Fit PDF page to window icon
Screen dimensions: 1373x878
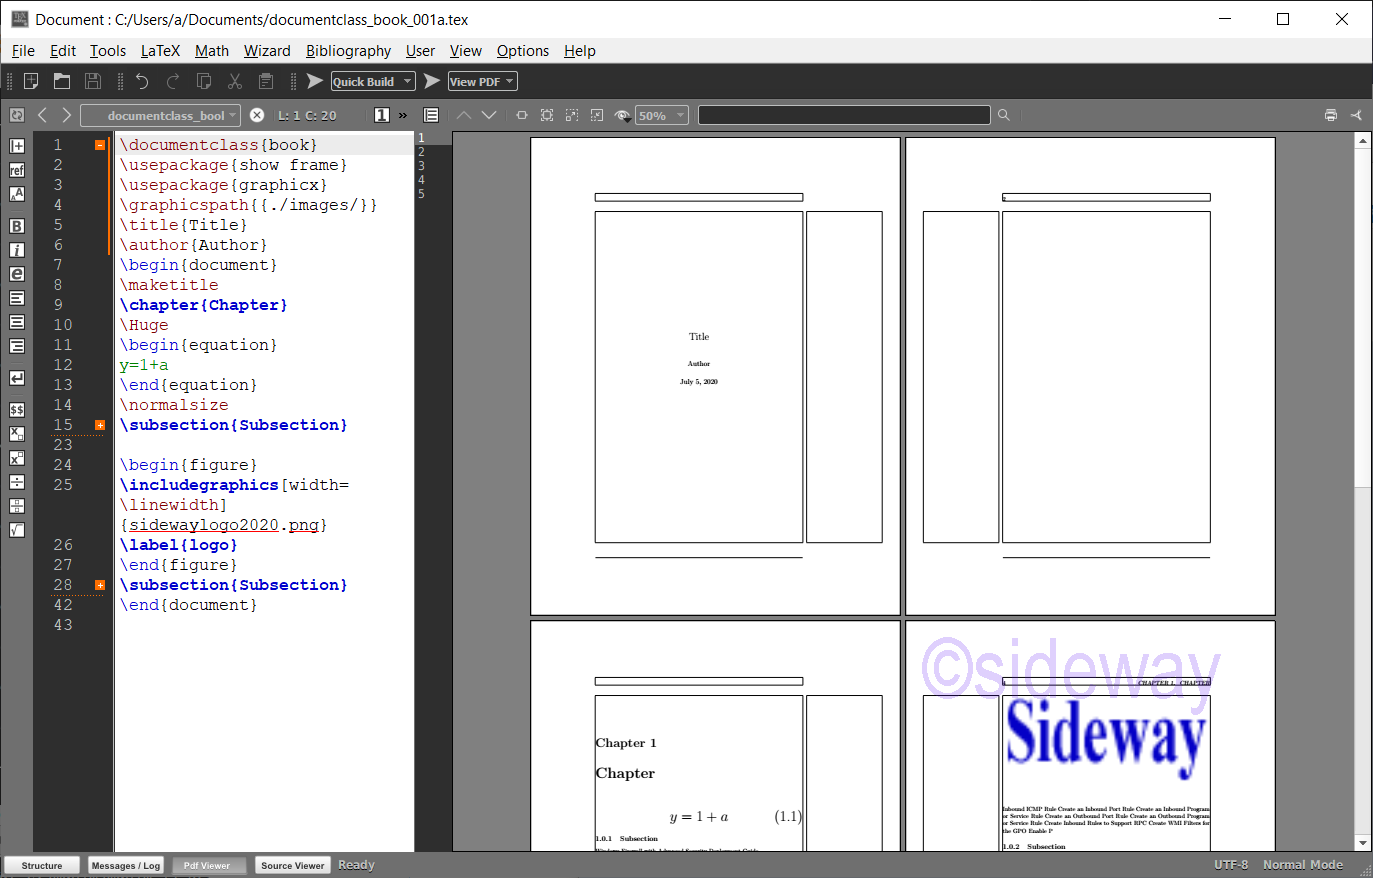(547, 115)
